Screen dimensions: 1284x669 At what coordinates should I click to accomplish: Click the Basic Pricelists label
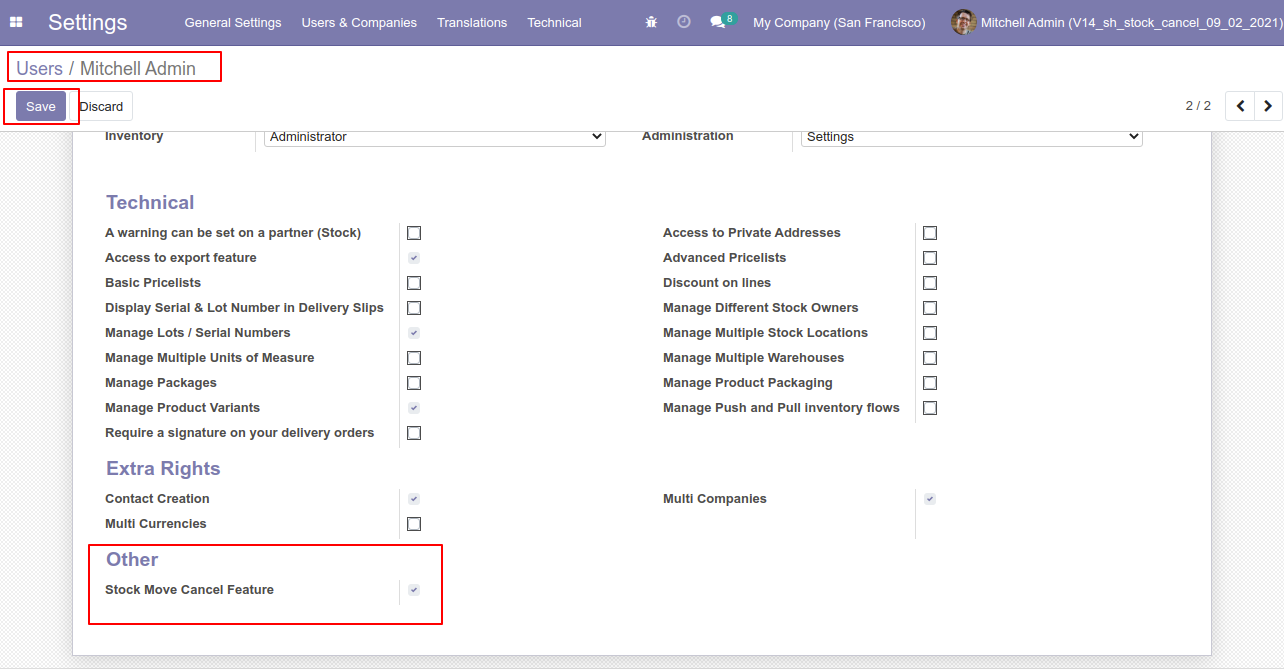click(x=153, y=283)
